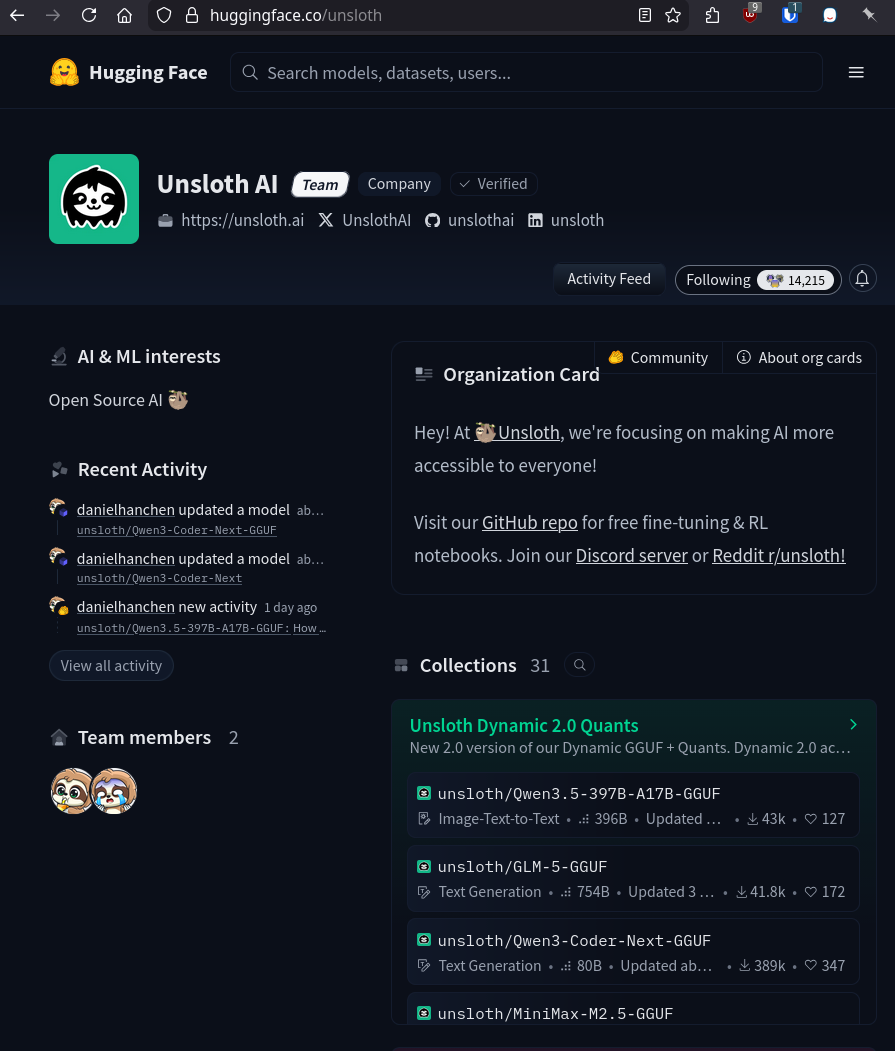Bookmark this page with the star icon

tap(673, 15)
